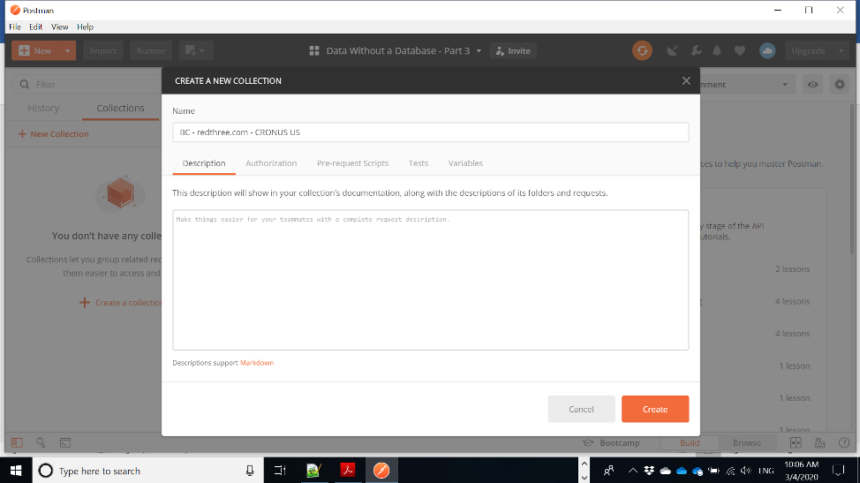Open the workspace dropdown 'Data Without a Database - Part 3'
This screenshot has height=483, width=860.
(396, 51)
